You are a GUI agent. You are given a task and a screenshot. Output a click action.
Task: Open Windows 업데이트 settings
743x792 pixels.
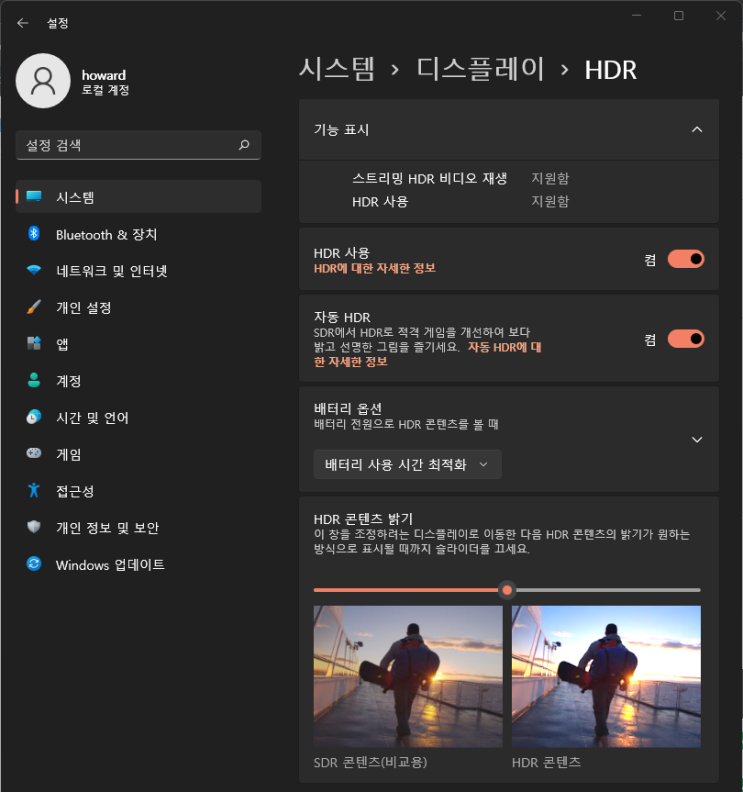[x=138, y=564]
